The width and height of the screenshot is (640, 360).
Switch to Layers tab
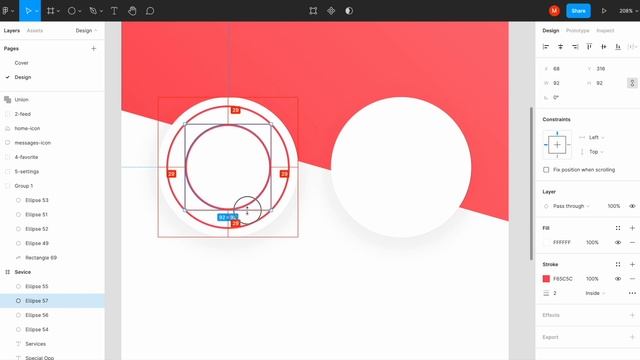click(x=12, y=31)
